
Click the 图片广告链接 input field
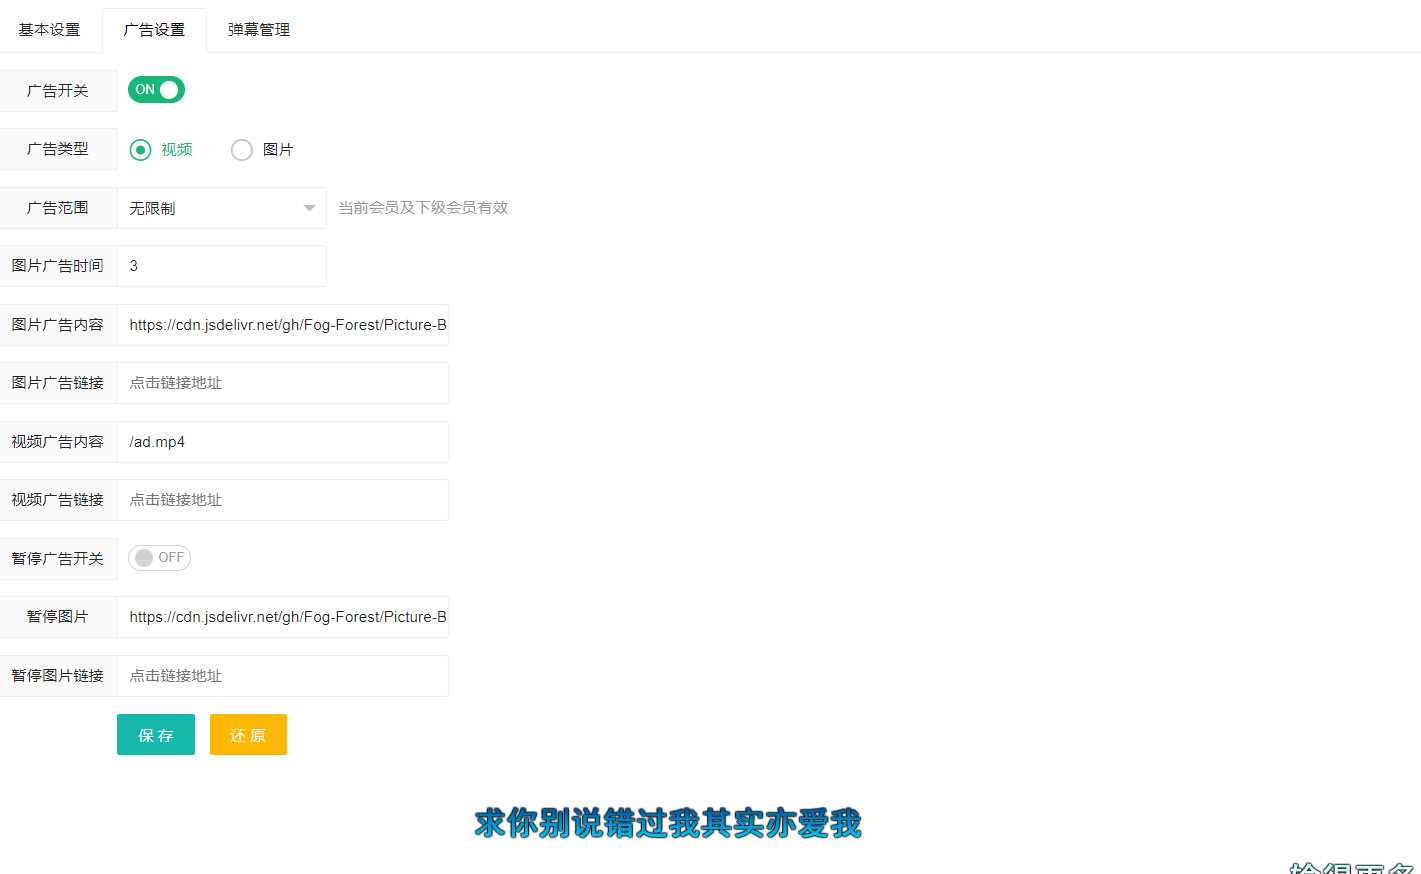point(283,382)
